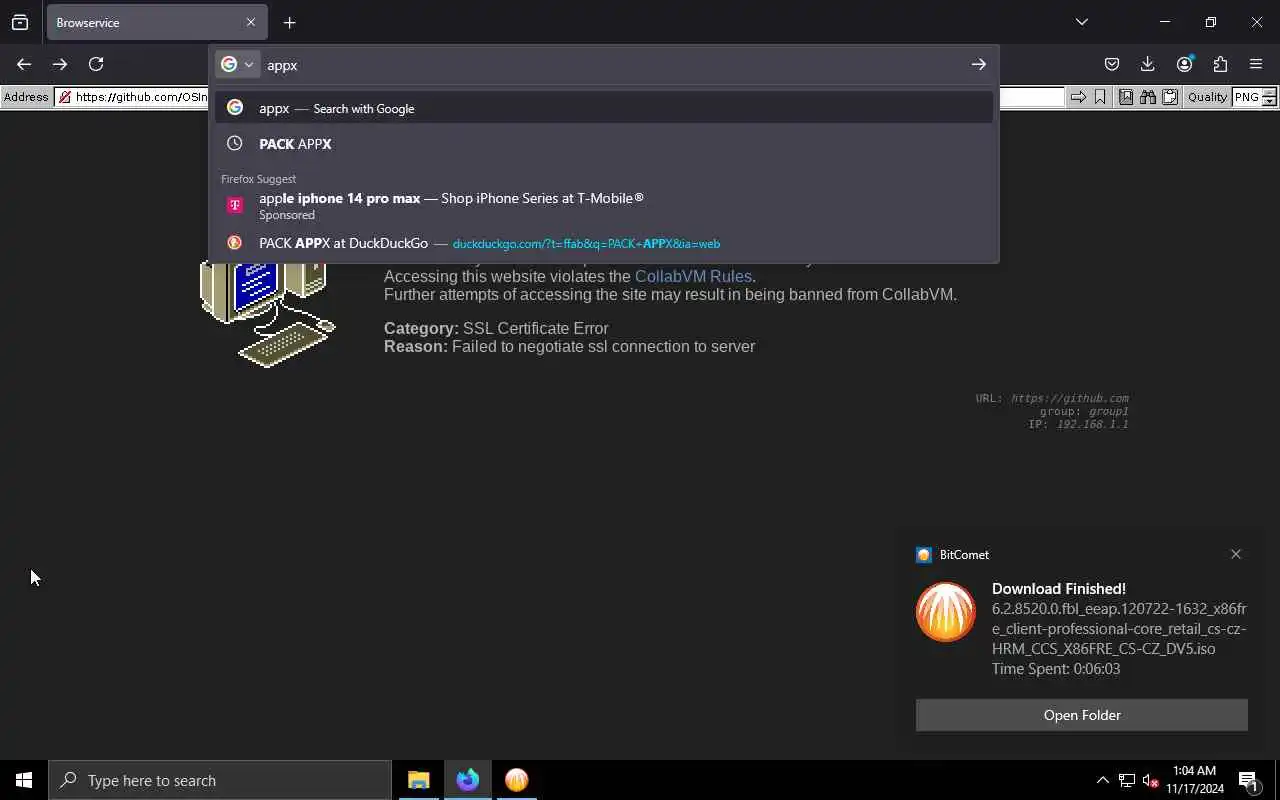This screenshot has width=1280, height=800.
Task: Increase Browservice quality with up stepper
Action: (1270, 92)
